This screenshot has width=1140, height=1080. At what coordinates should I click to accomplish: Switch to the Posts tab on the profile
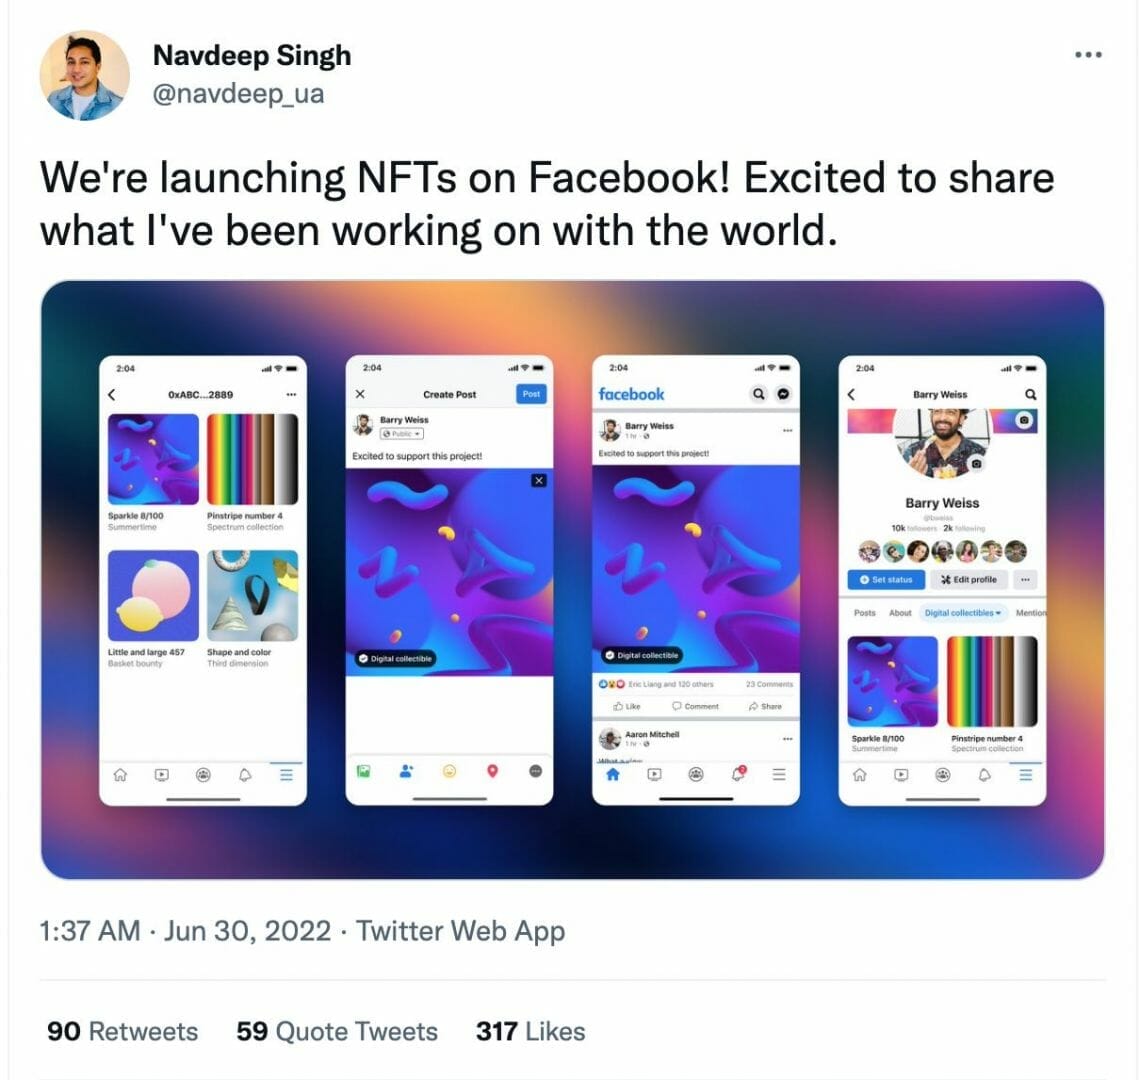click(865, 612)
